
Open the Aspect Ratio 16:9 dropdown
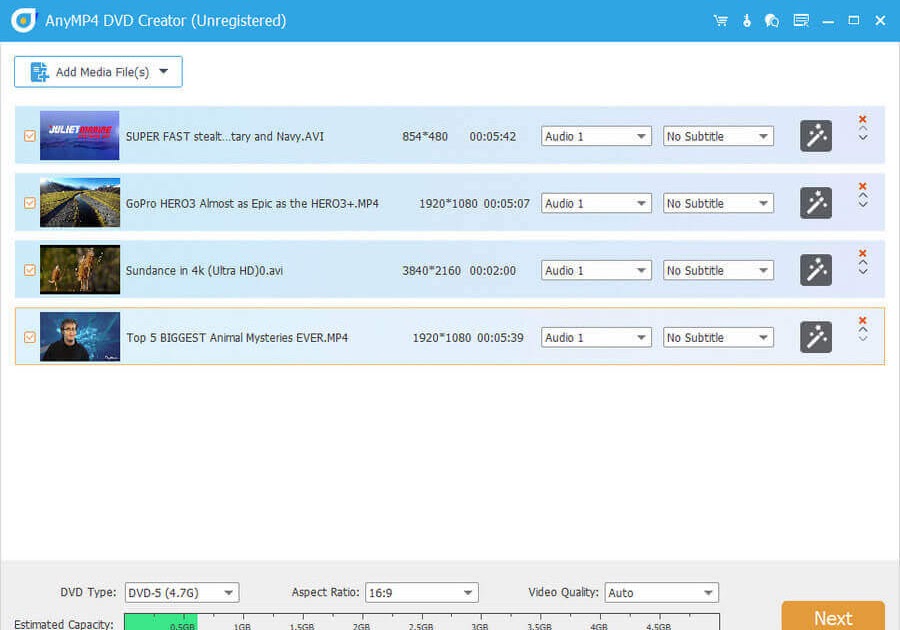421,593
